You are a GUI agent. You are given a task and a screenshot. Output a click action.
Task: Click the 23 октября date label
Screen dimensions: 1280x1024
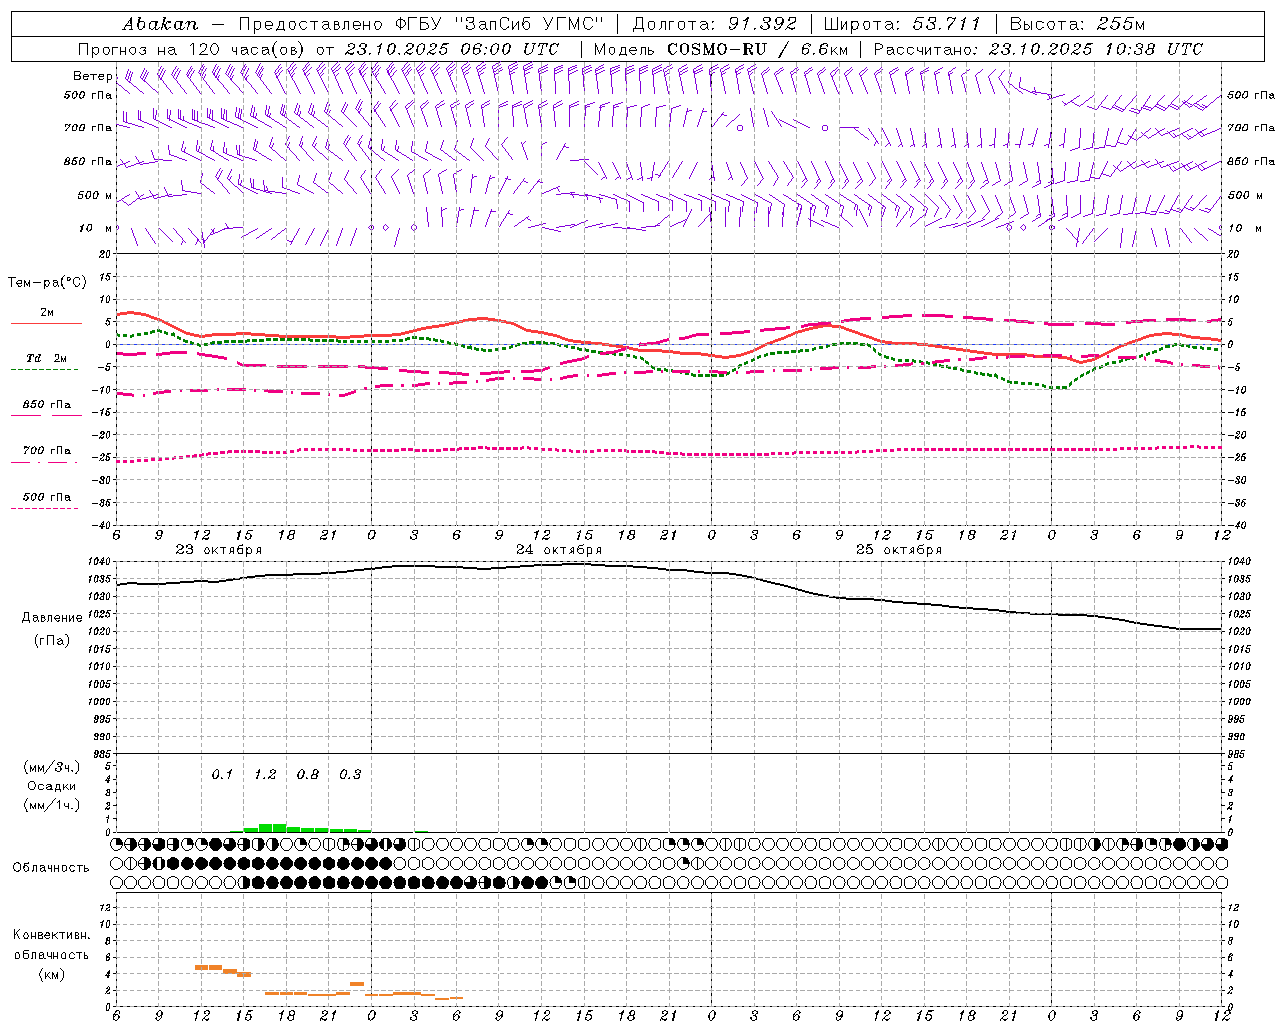pyautogui.click(x=219, y=550)
